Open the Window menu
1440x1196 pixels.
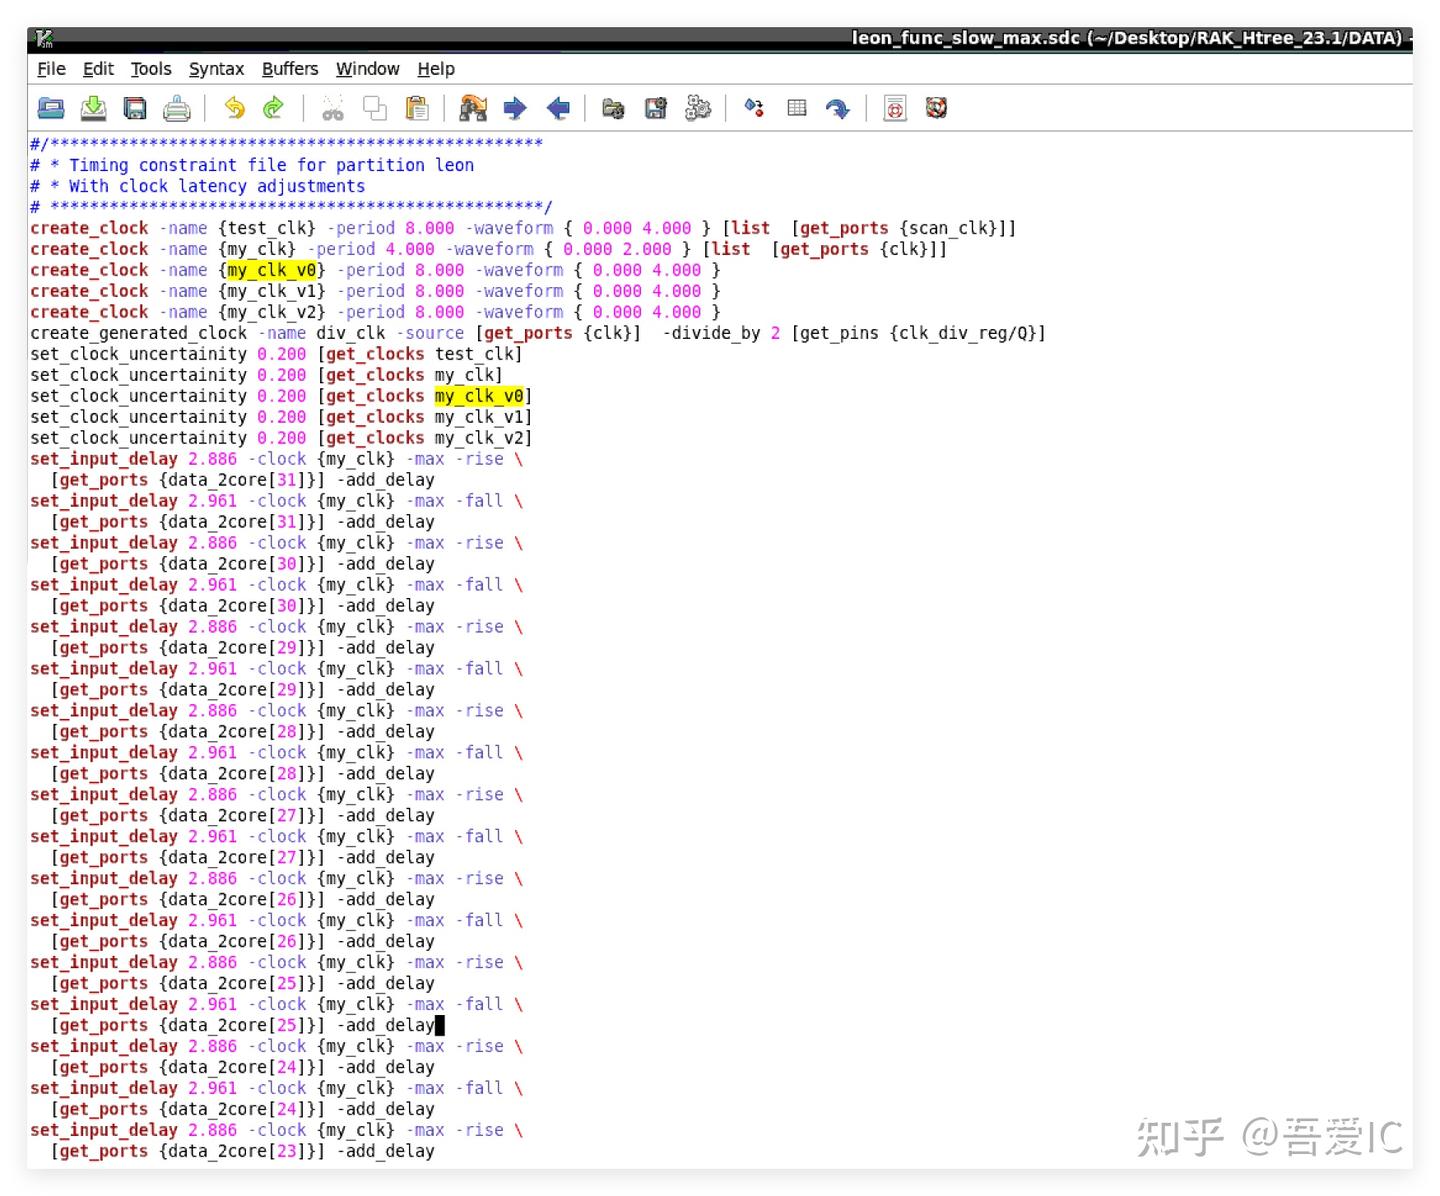[366, 68]
